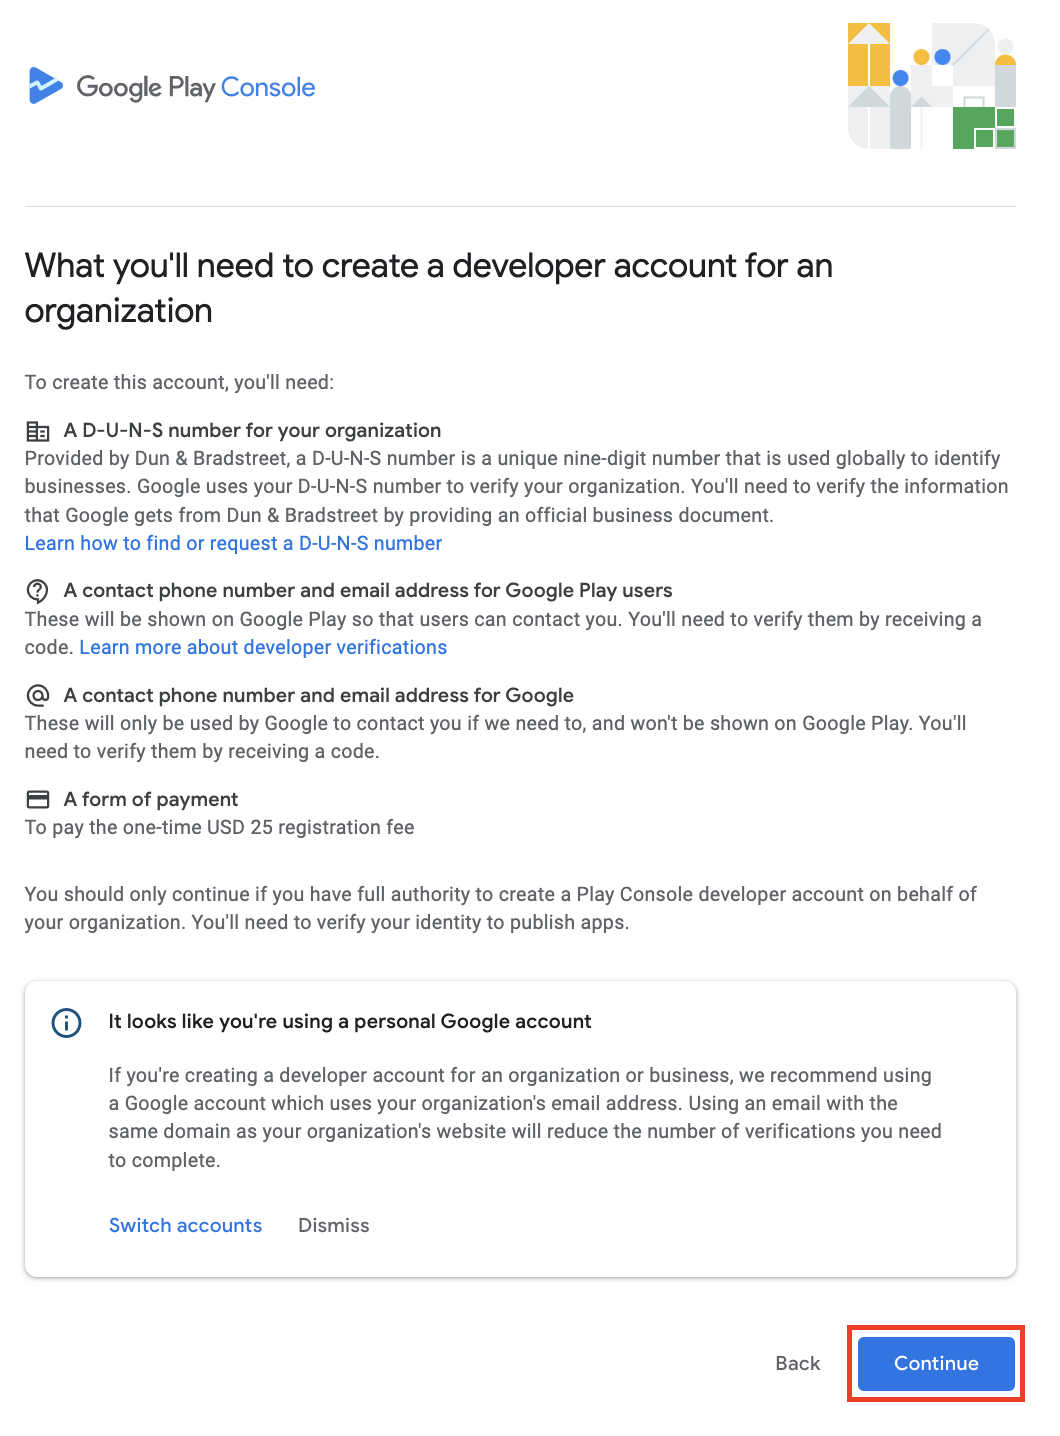1060x1436 pixels.
Task: Go Back to the previous step
Action: (798, 1363)
